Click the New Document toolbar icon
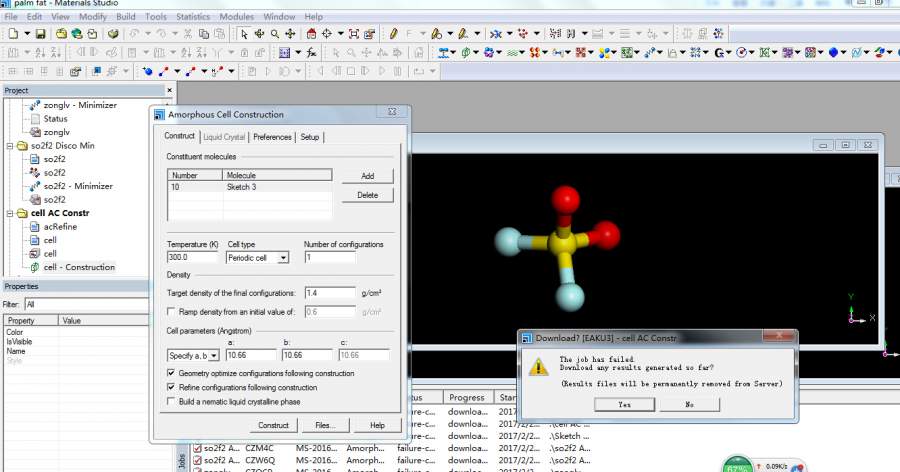Viewport: 900px width, 472px height. (12, 34)
